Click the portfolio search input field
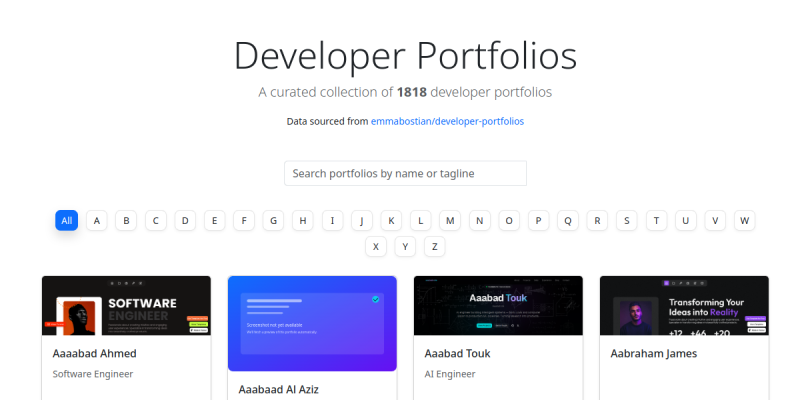 point(405,173)
